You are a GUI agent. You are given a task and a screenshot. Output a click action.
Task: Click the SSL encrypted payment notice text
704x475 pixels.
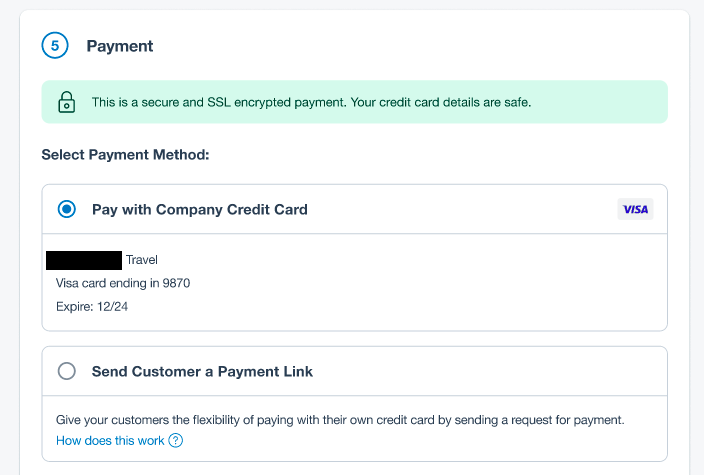click(x=312, y=102)
